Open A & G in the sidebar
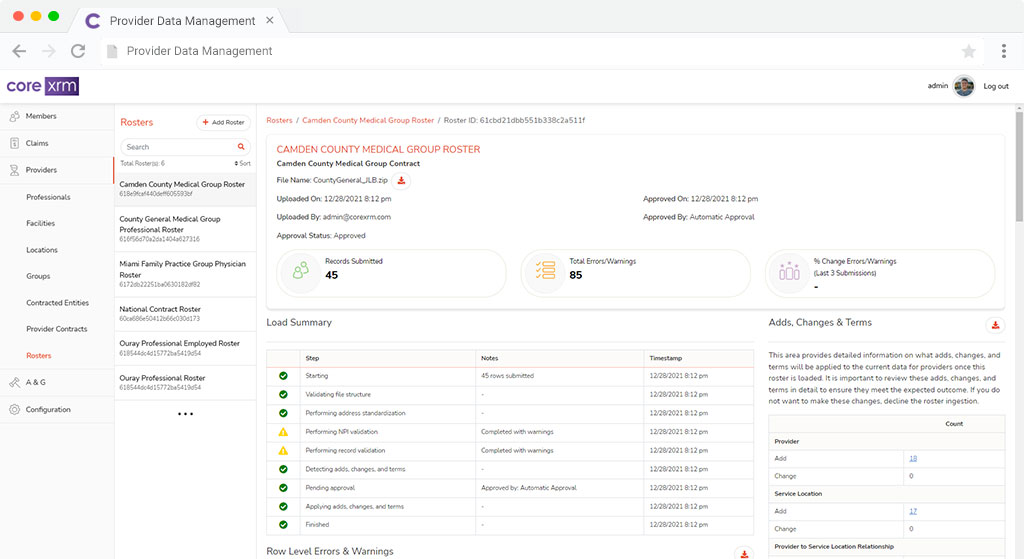This screenshot has height=559, width=1024. (35, 383)
